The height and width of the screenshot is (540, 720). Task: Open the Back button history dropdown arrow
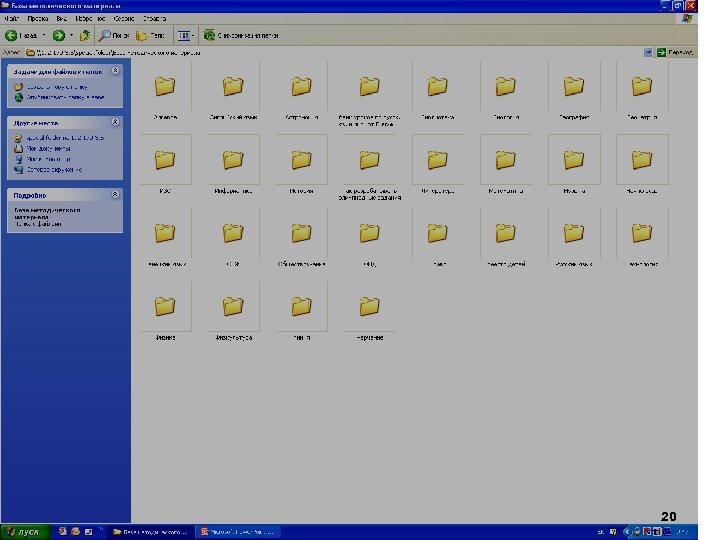pyautogui.click(x=44, y=35)
